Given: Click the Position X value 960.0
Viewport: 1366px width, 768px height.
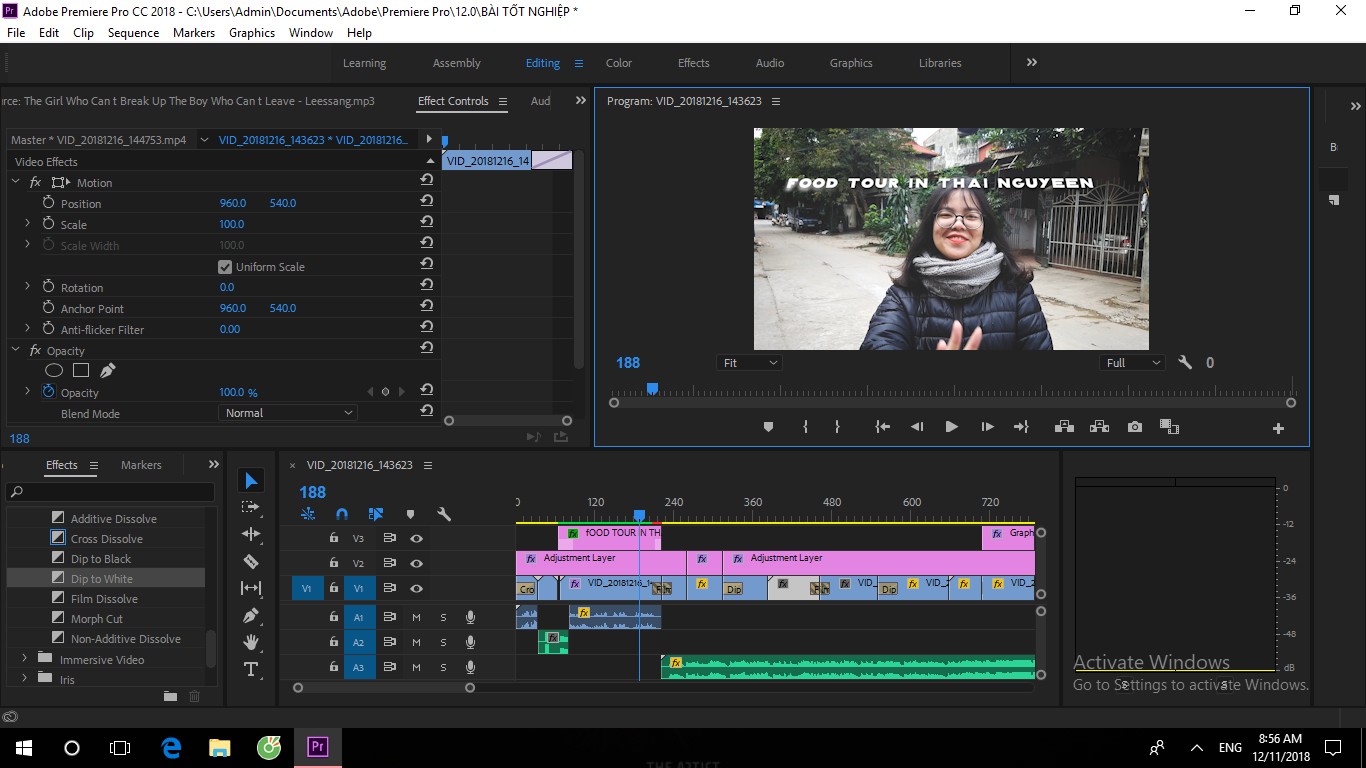Looking at the screenshot, I should (233, 203).
